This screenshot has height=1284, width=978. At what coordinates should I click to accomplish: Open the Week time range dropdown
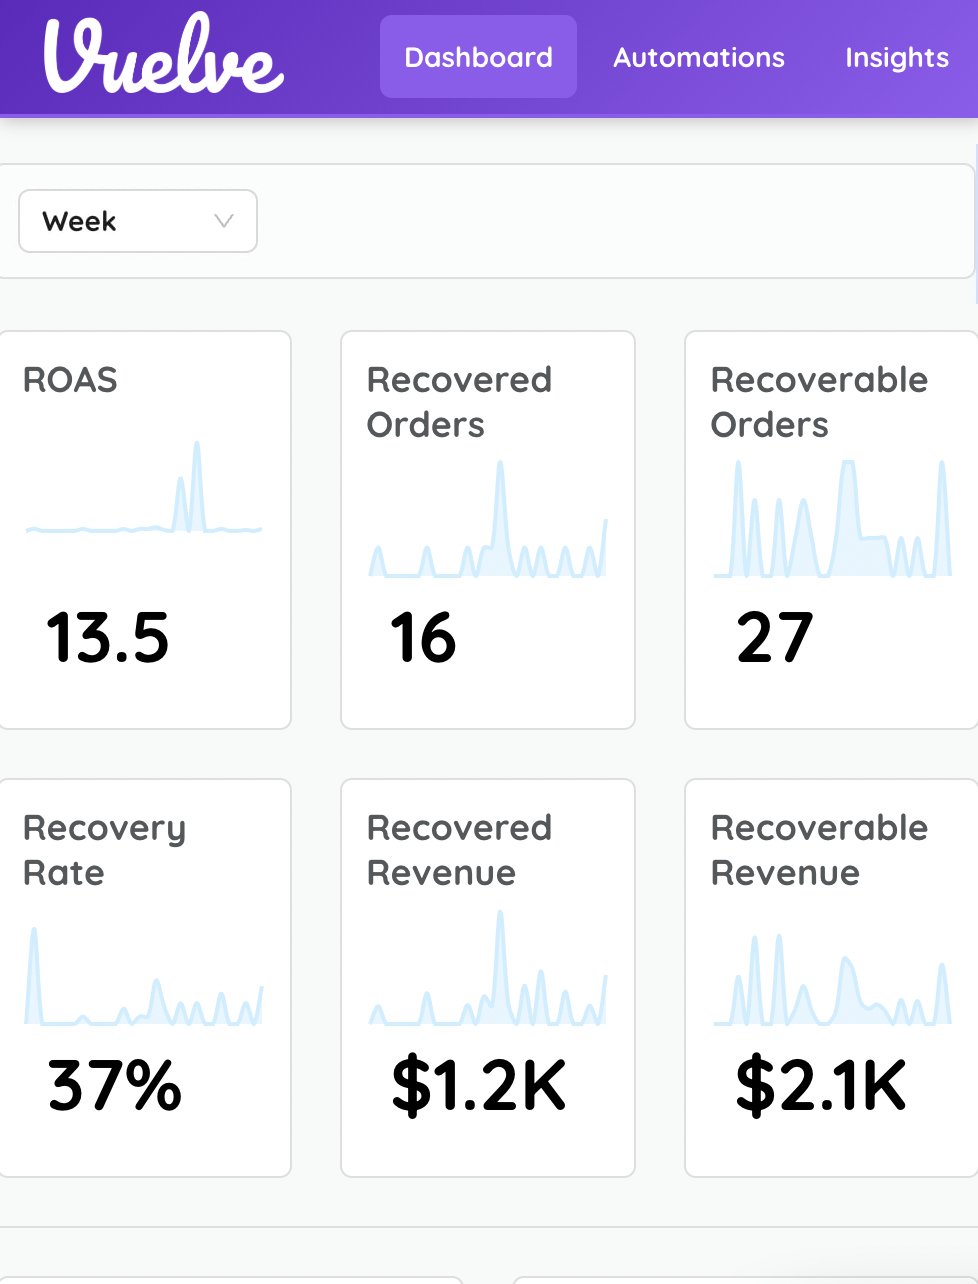[137, 221]
